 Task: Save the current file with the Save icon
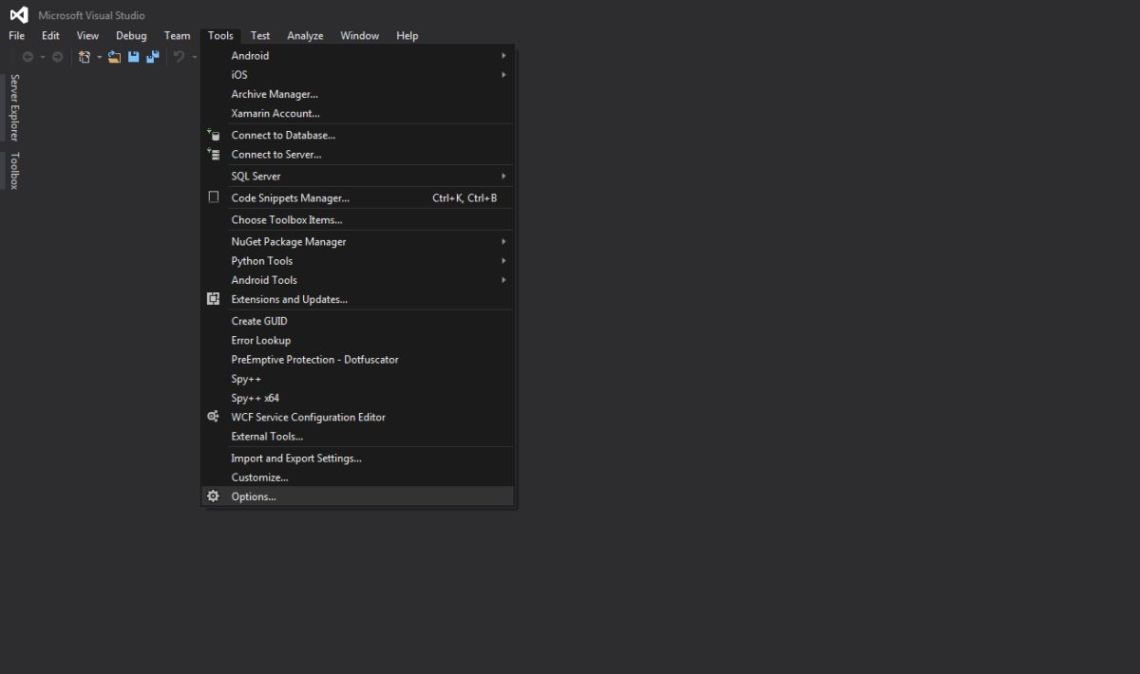tap(134, 57)
